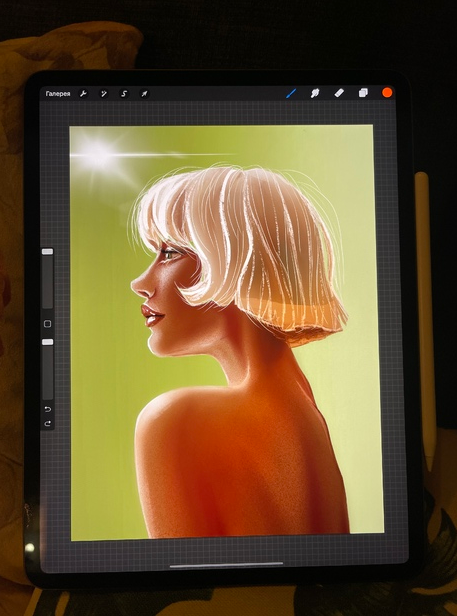The image size is (457, 616).
Task: Redo with the redo arrow
Action: tap(48, 423)
